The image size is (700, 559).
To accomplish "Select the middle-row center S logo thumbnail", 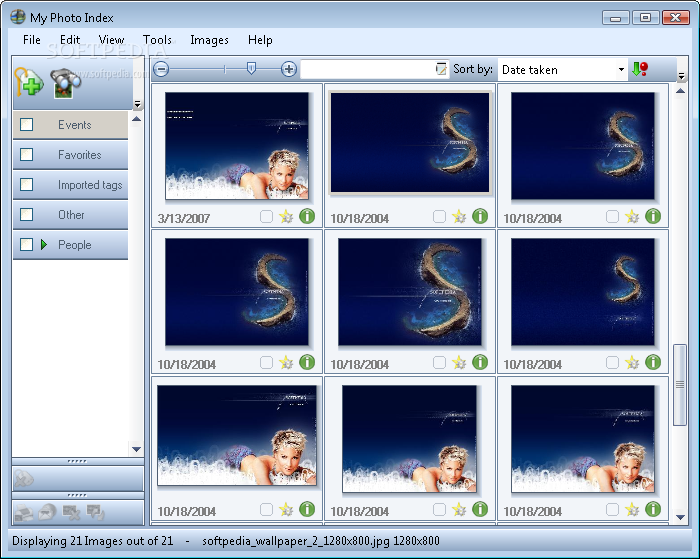I will [x=410, y=292].
